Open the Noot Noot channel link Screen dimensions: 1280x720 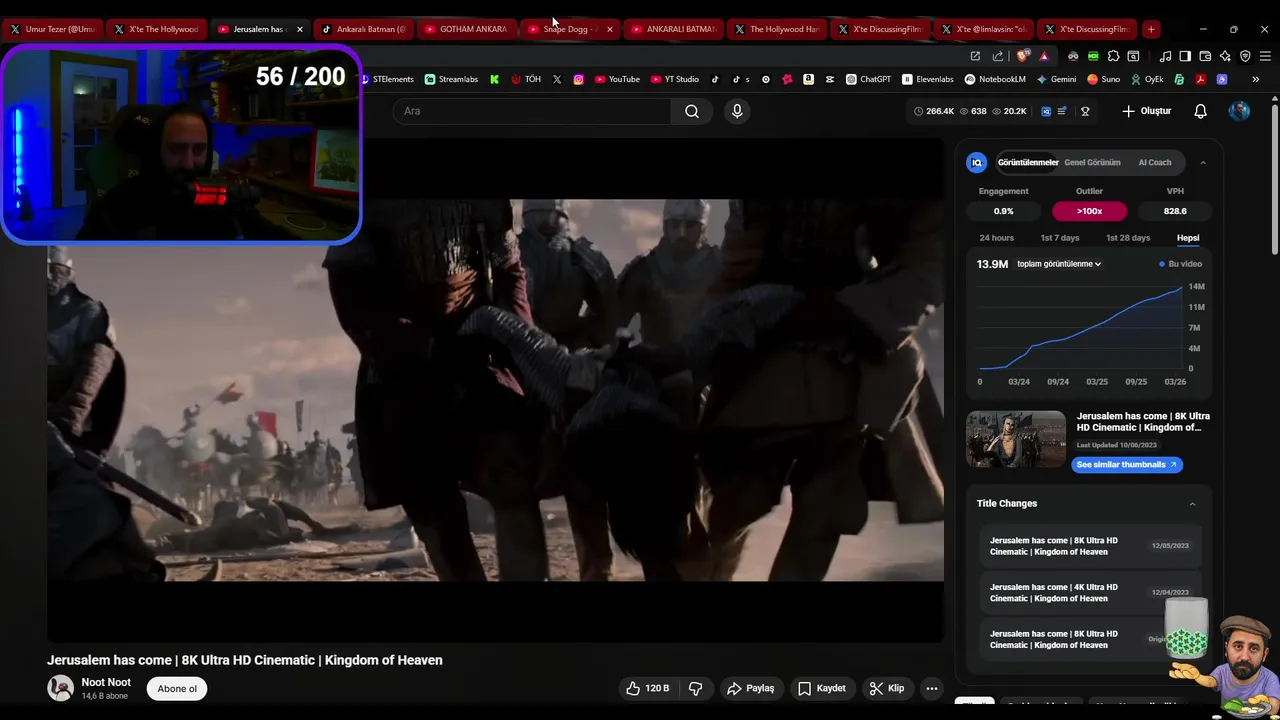[x=106, y=682]
